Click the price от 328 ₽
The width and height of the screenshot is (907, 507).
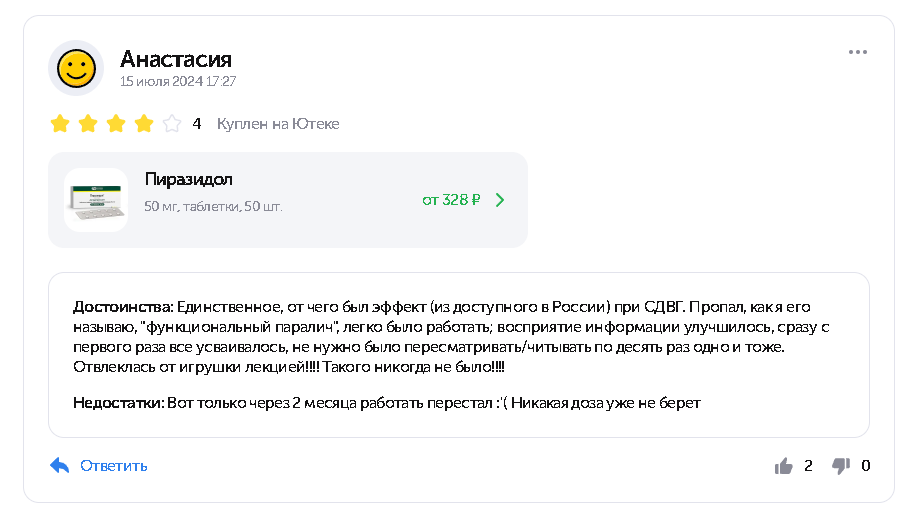pos(451,200)
